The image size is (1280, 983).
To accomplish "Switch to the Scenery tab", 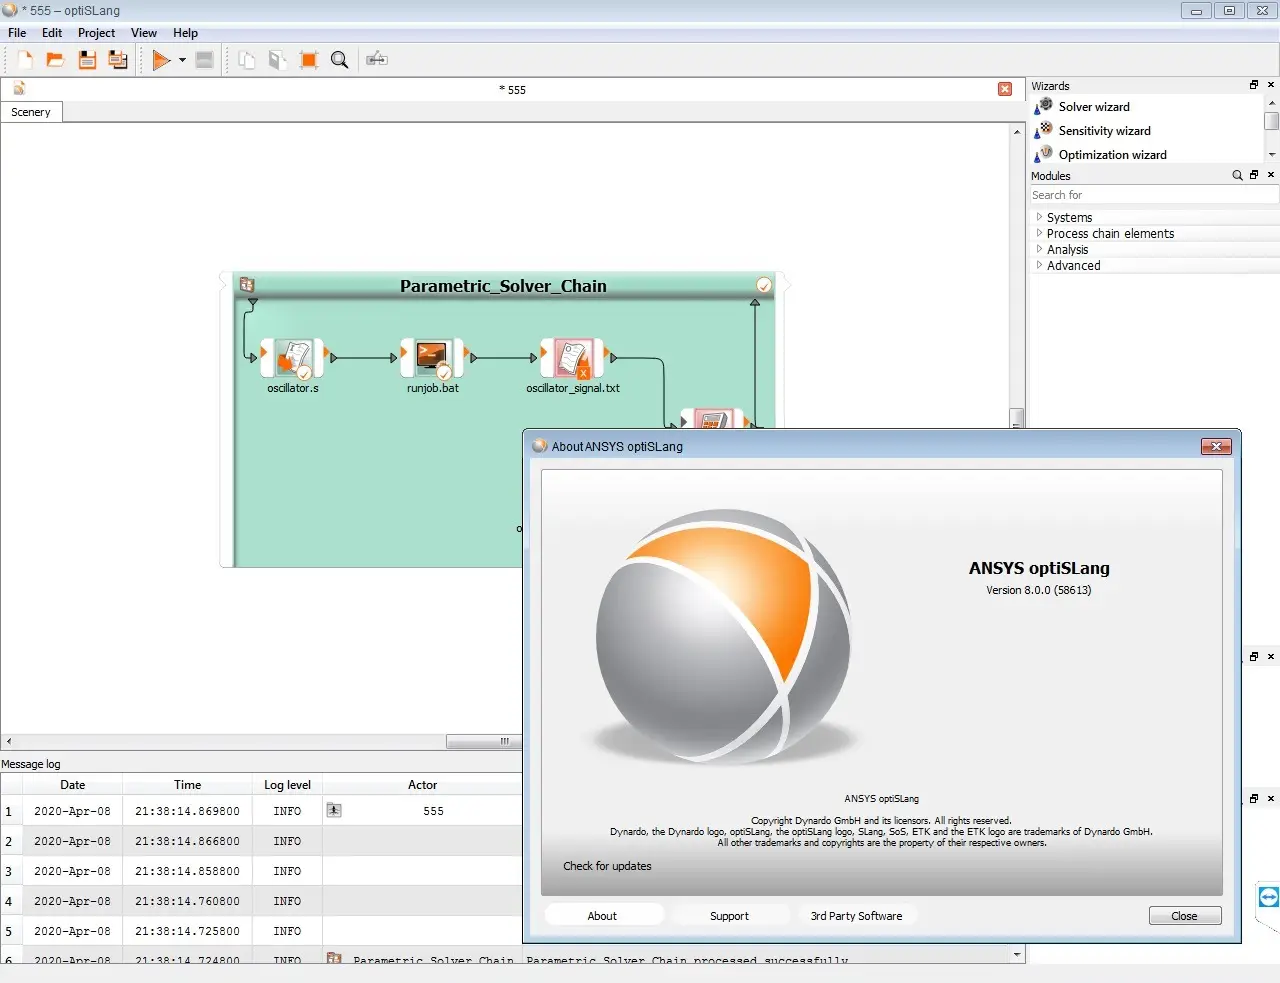I will click(31, 112).
